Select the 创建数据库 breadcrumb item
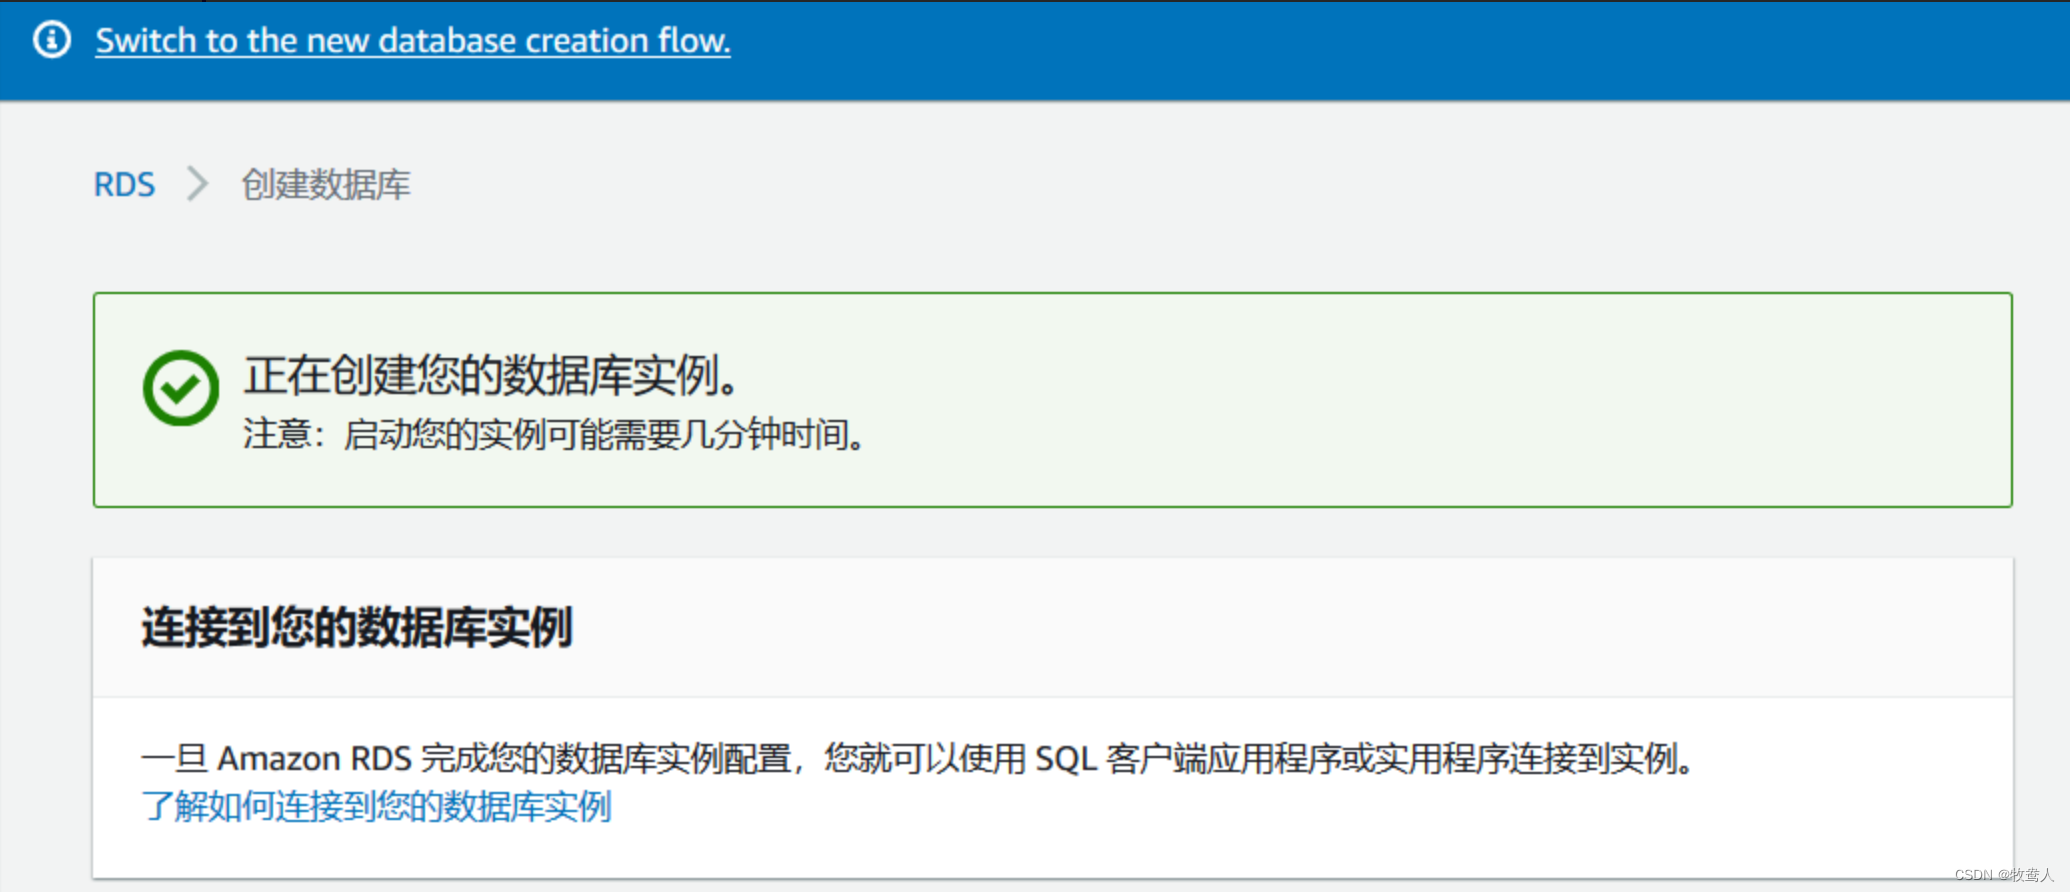 [326, 184]
